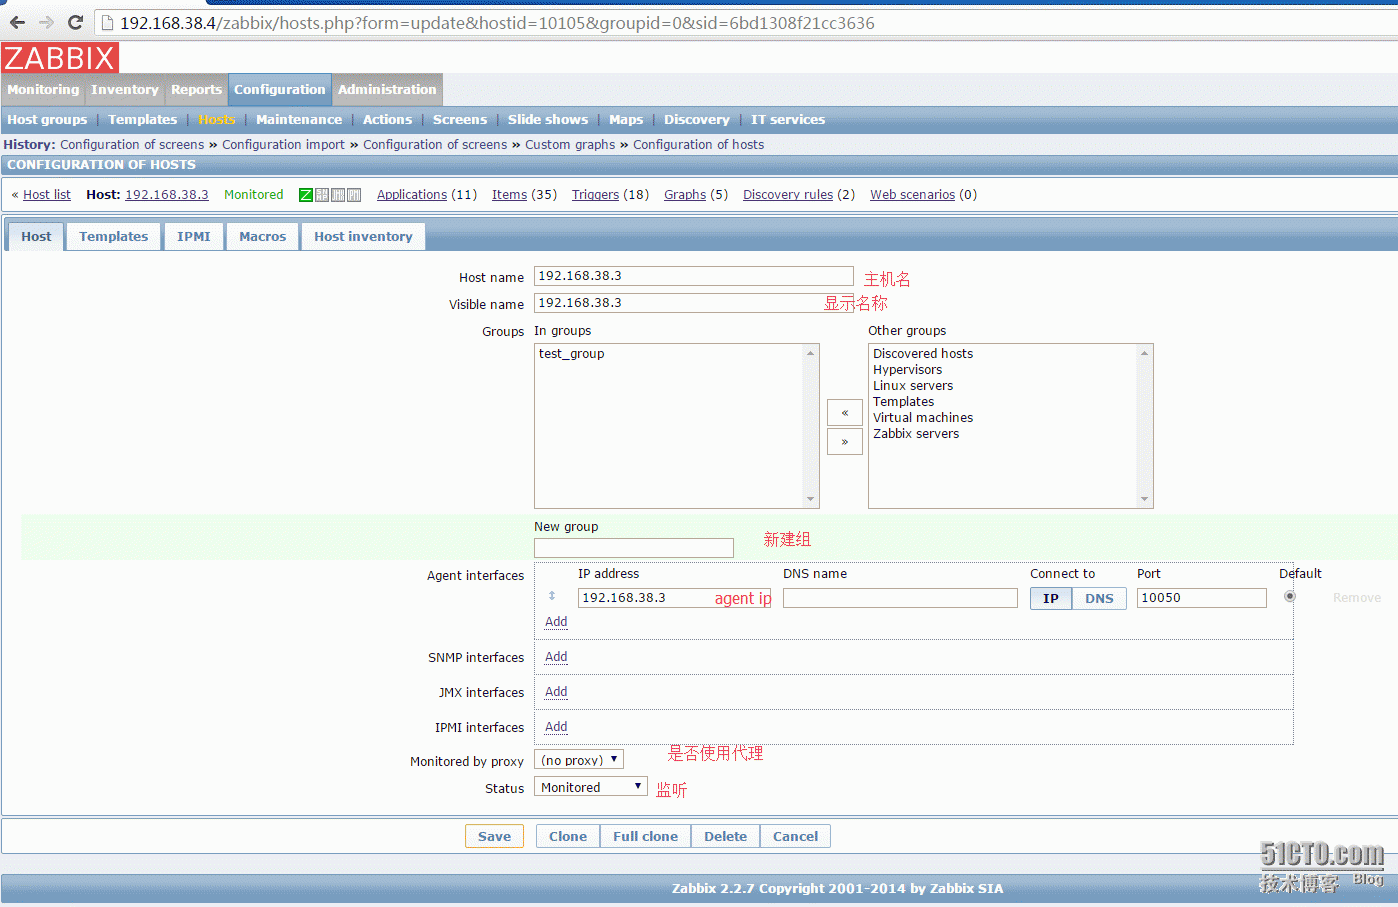
Task: Open the Applications link
Action: [412, 195]
